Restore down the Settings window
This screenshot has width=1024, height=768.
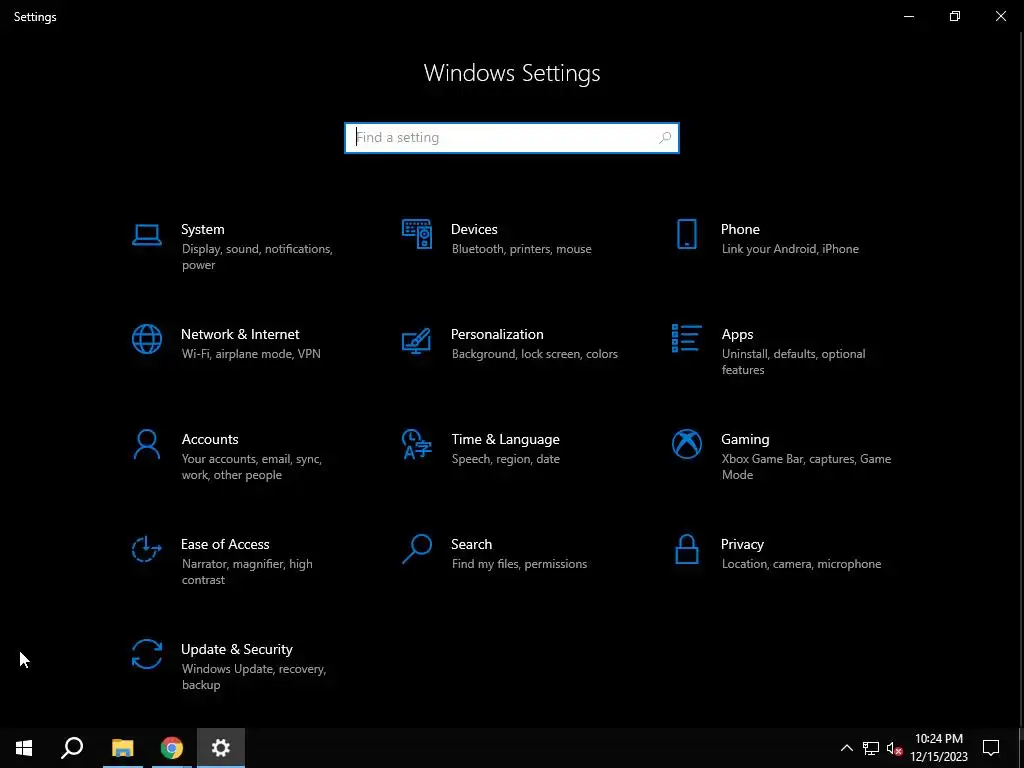955,16
